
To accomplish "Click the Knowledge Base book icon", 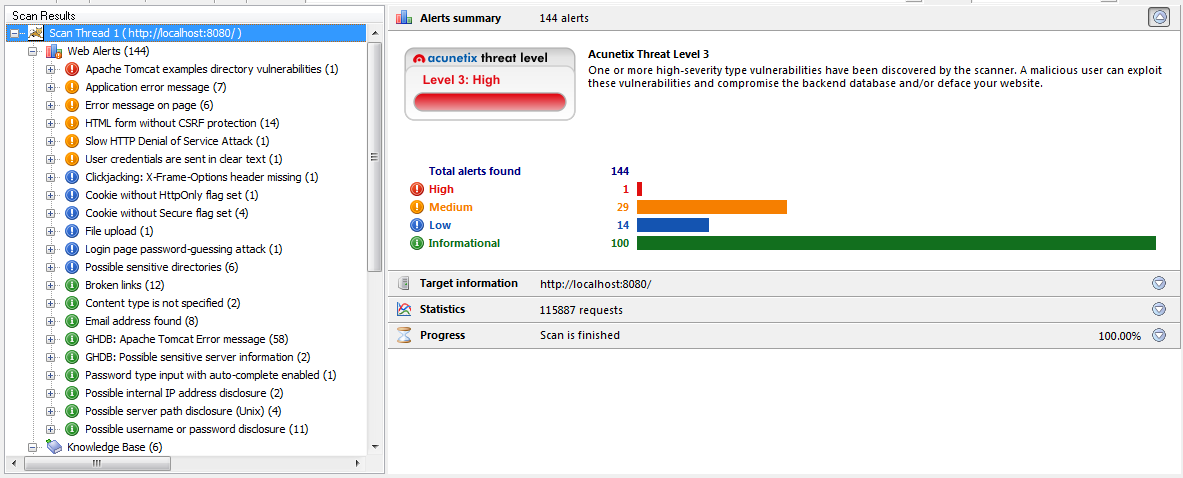I will coord(54,447).
